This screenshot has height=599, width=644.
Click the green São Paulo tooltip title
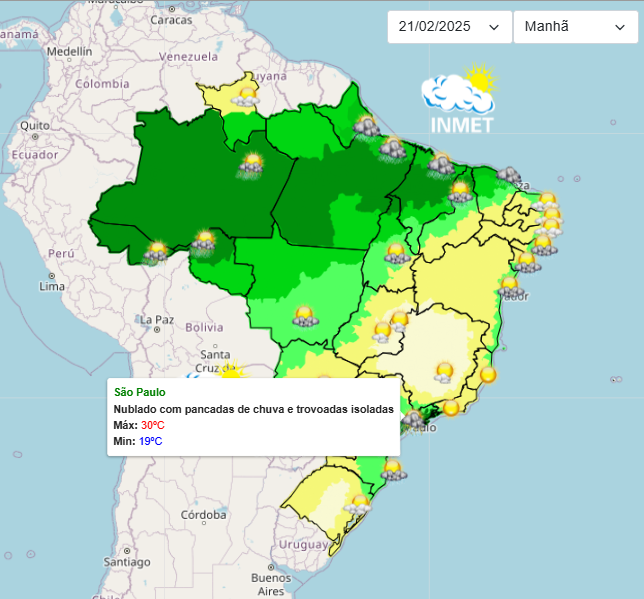point(140,392)
